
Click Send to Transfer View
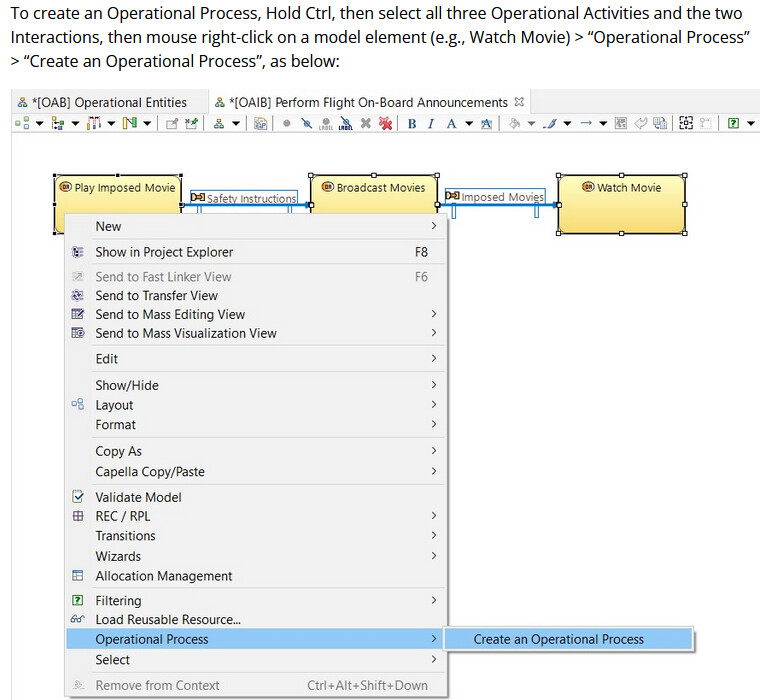156,295
